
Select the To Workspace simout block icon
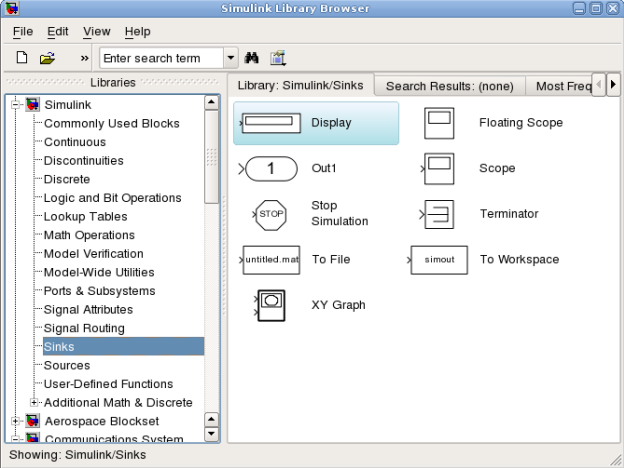[x=438, y=260]
